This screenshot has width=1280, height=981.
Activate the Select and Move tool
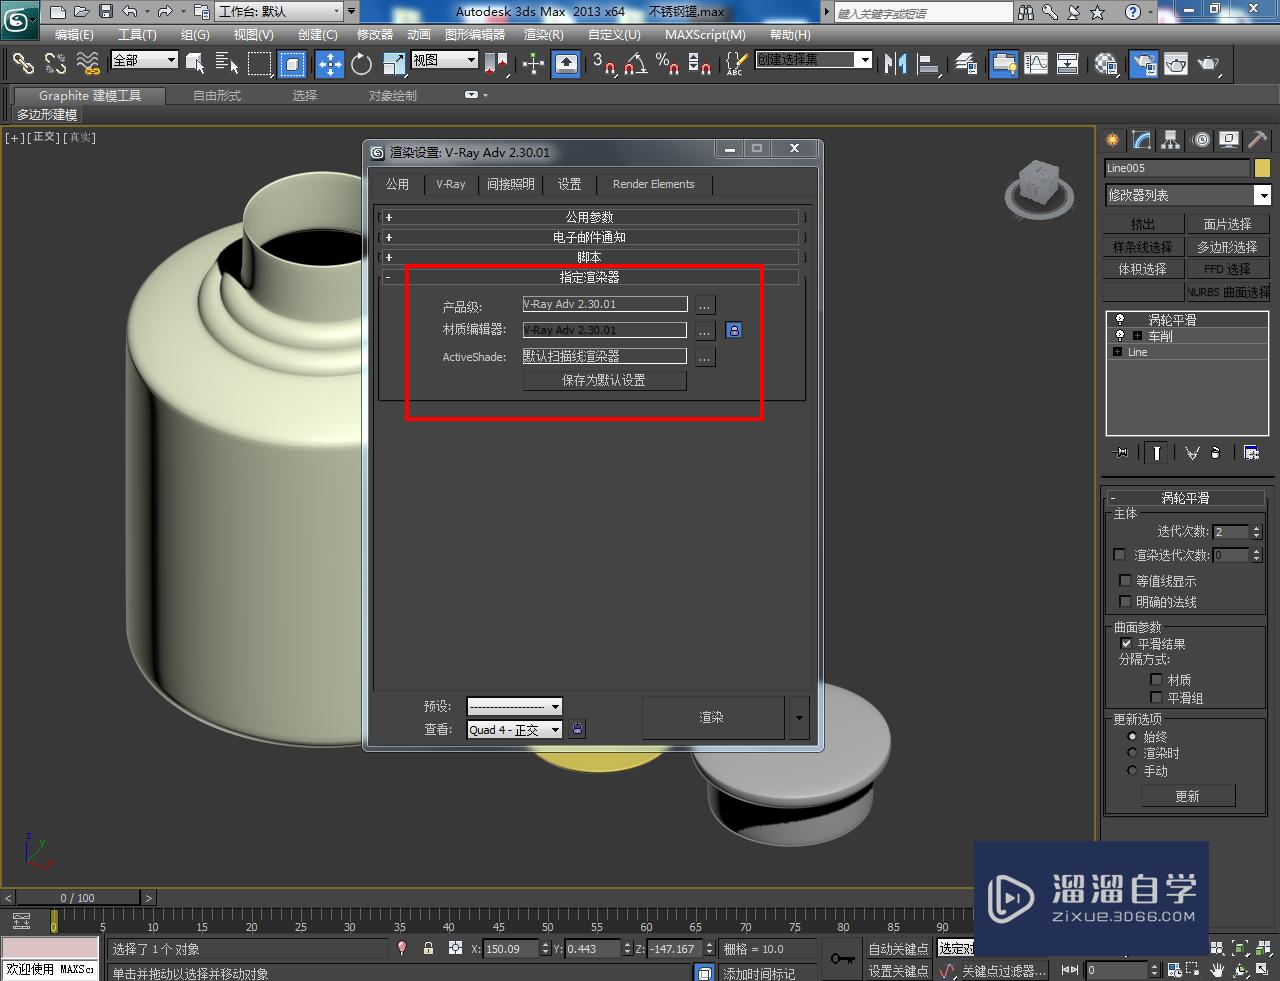tap(329, 64)
